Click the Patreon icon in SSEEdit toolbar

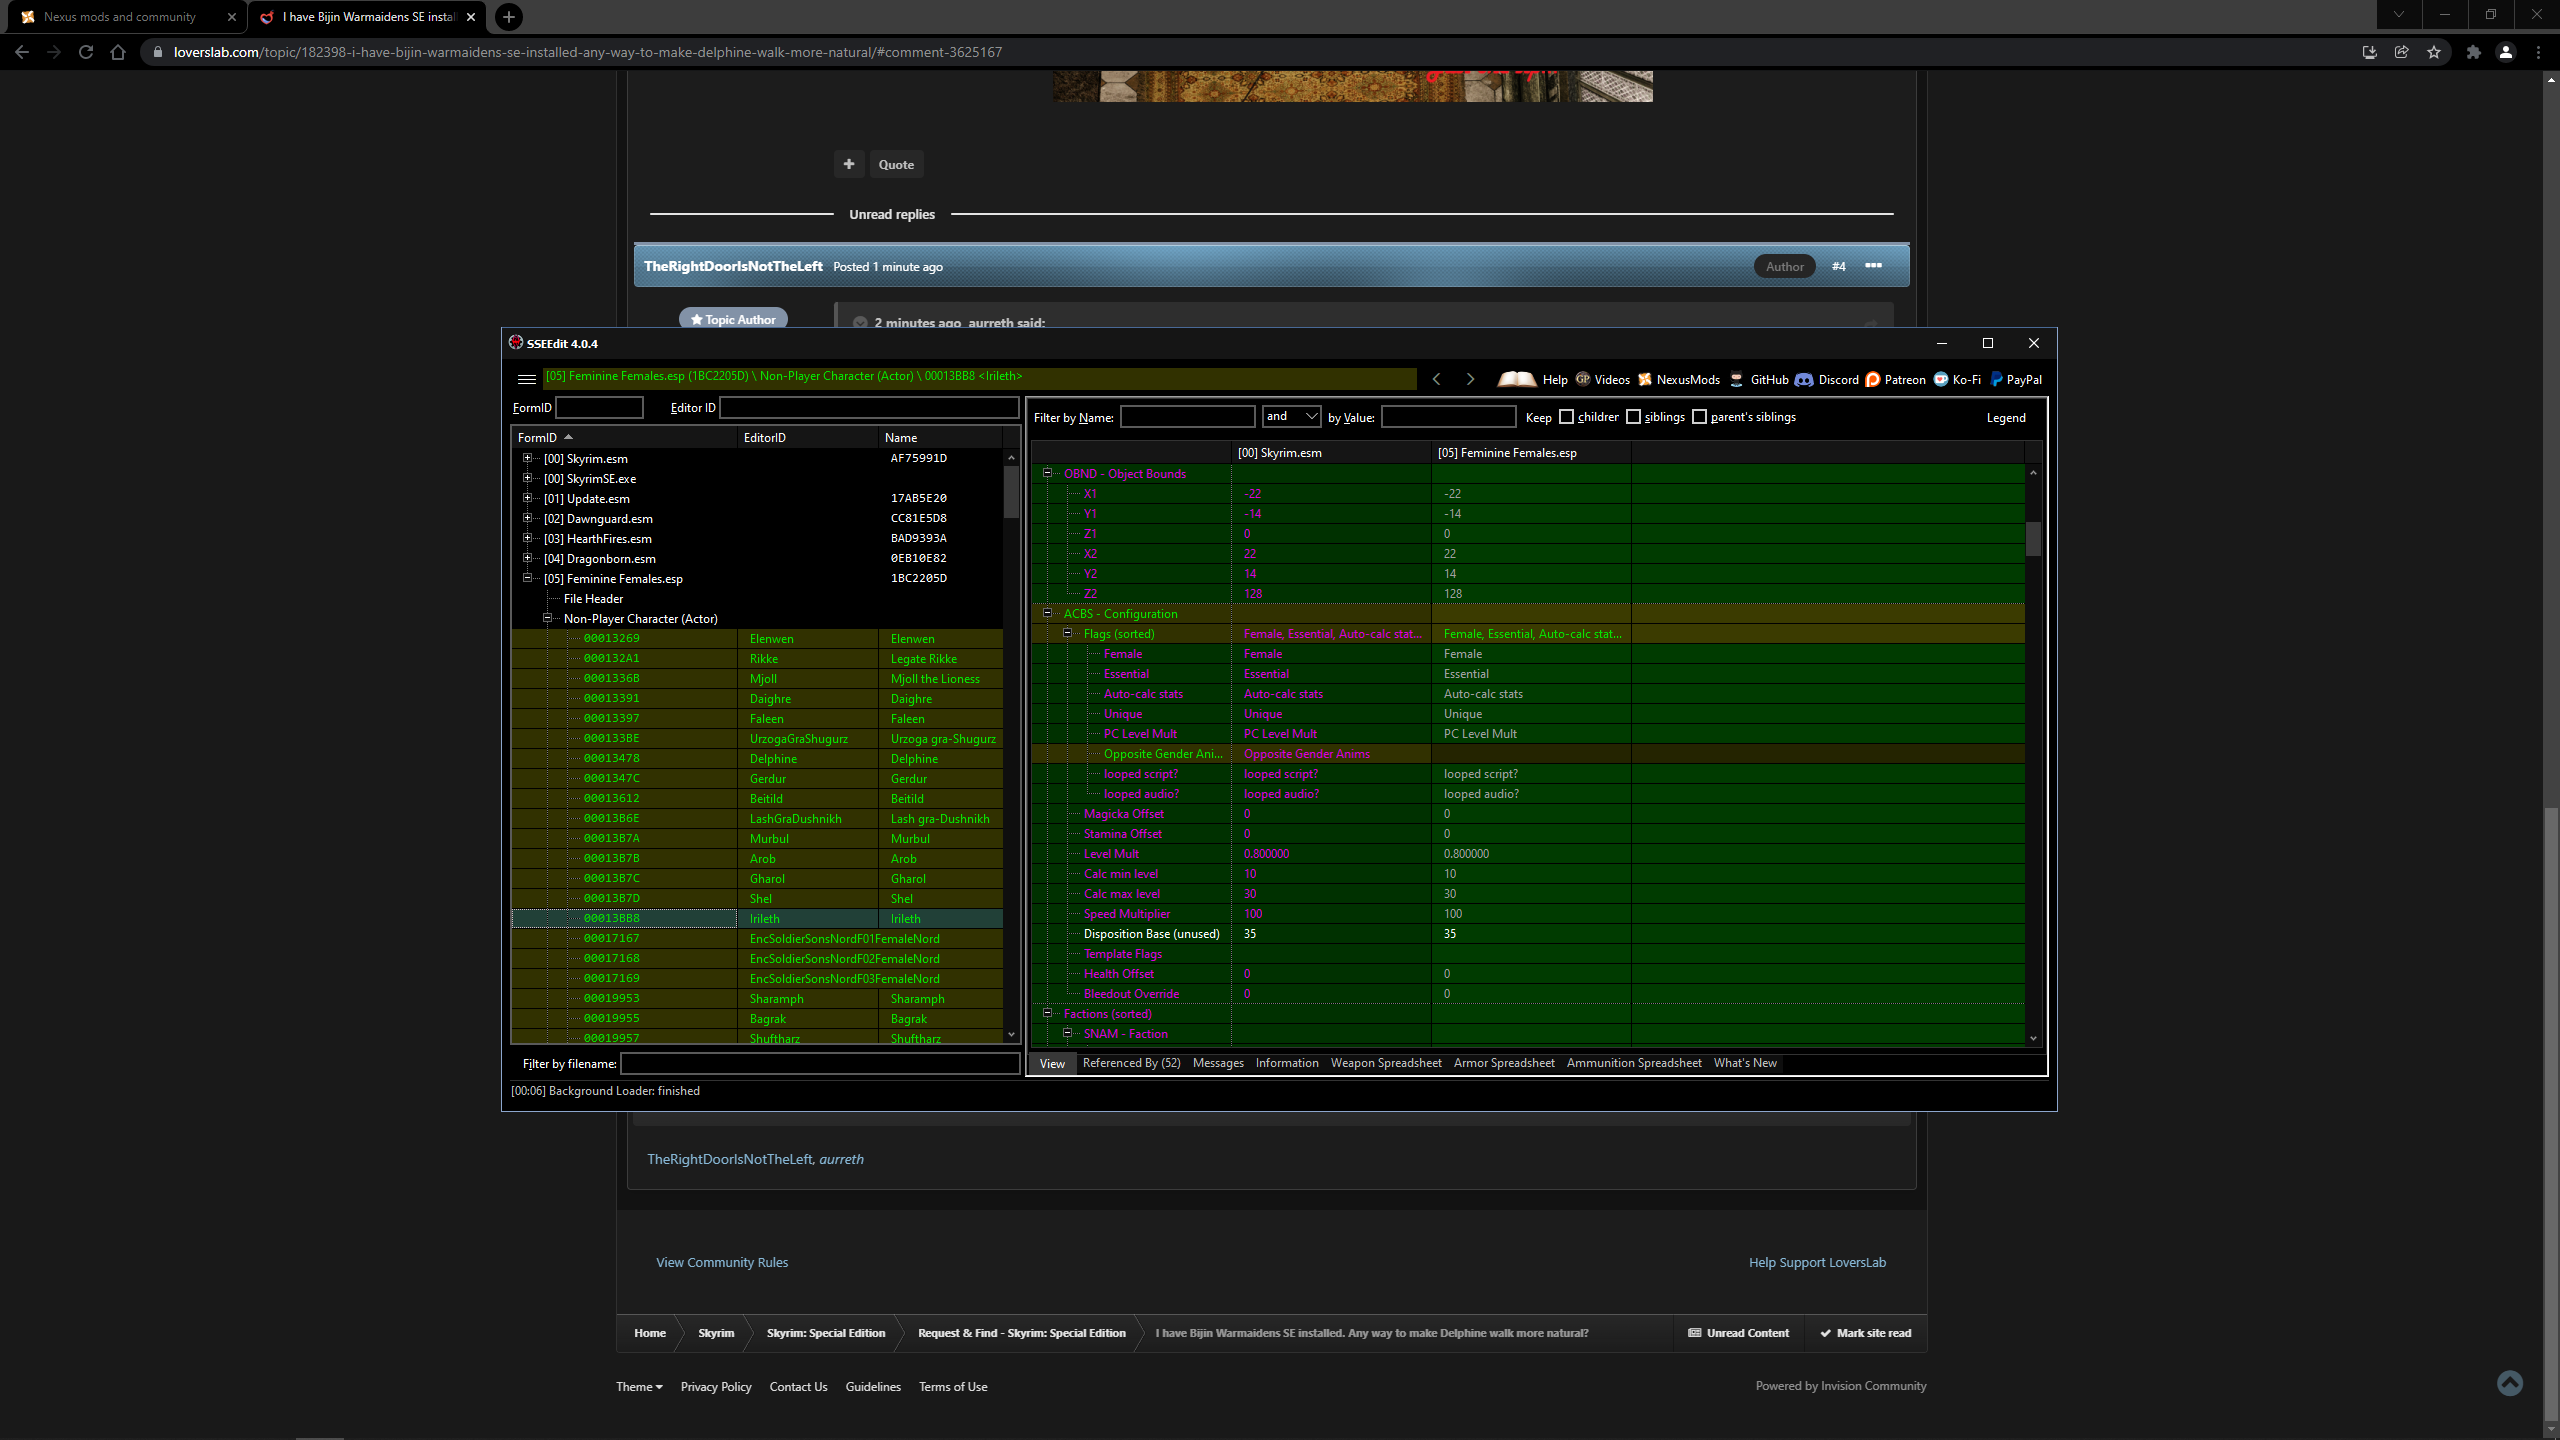[x=1871, y=380]
